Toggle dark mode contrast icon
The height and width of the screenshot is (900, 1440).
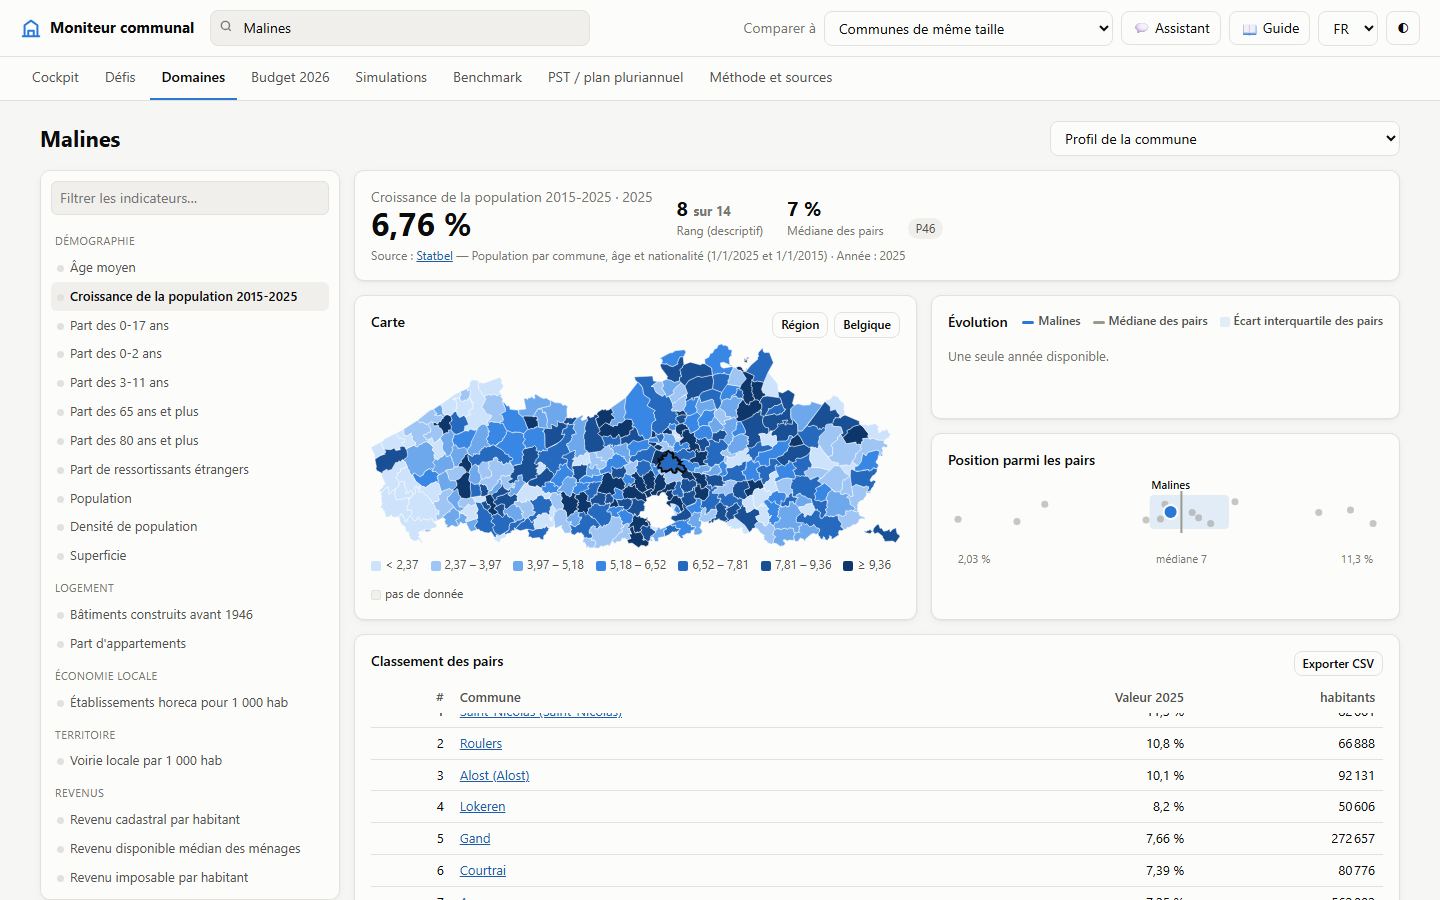click(x=1403, y=28)
